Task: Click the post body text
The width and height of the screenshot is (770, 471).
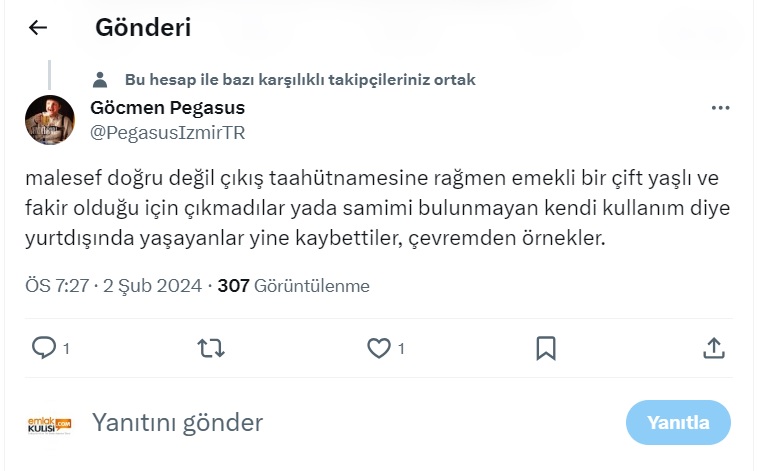Action: point(370,209)
